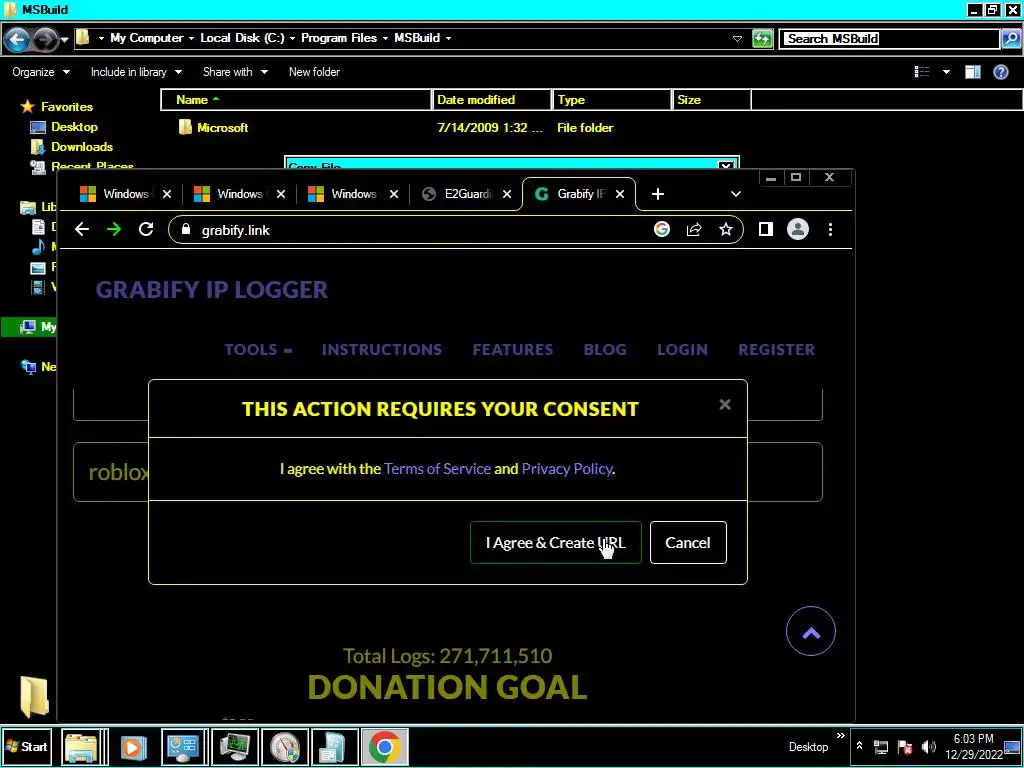Toggle the preview pane icon in Explorer
This screenshot has width=1024, height=768.
[972, 72]
